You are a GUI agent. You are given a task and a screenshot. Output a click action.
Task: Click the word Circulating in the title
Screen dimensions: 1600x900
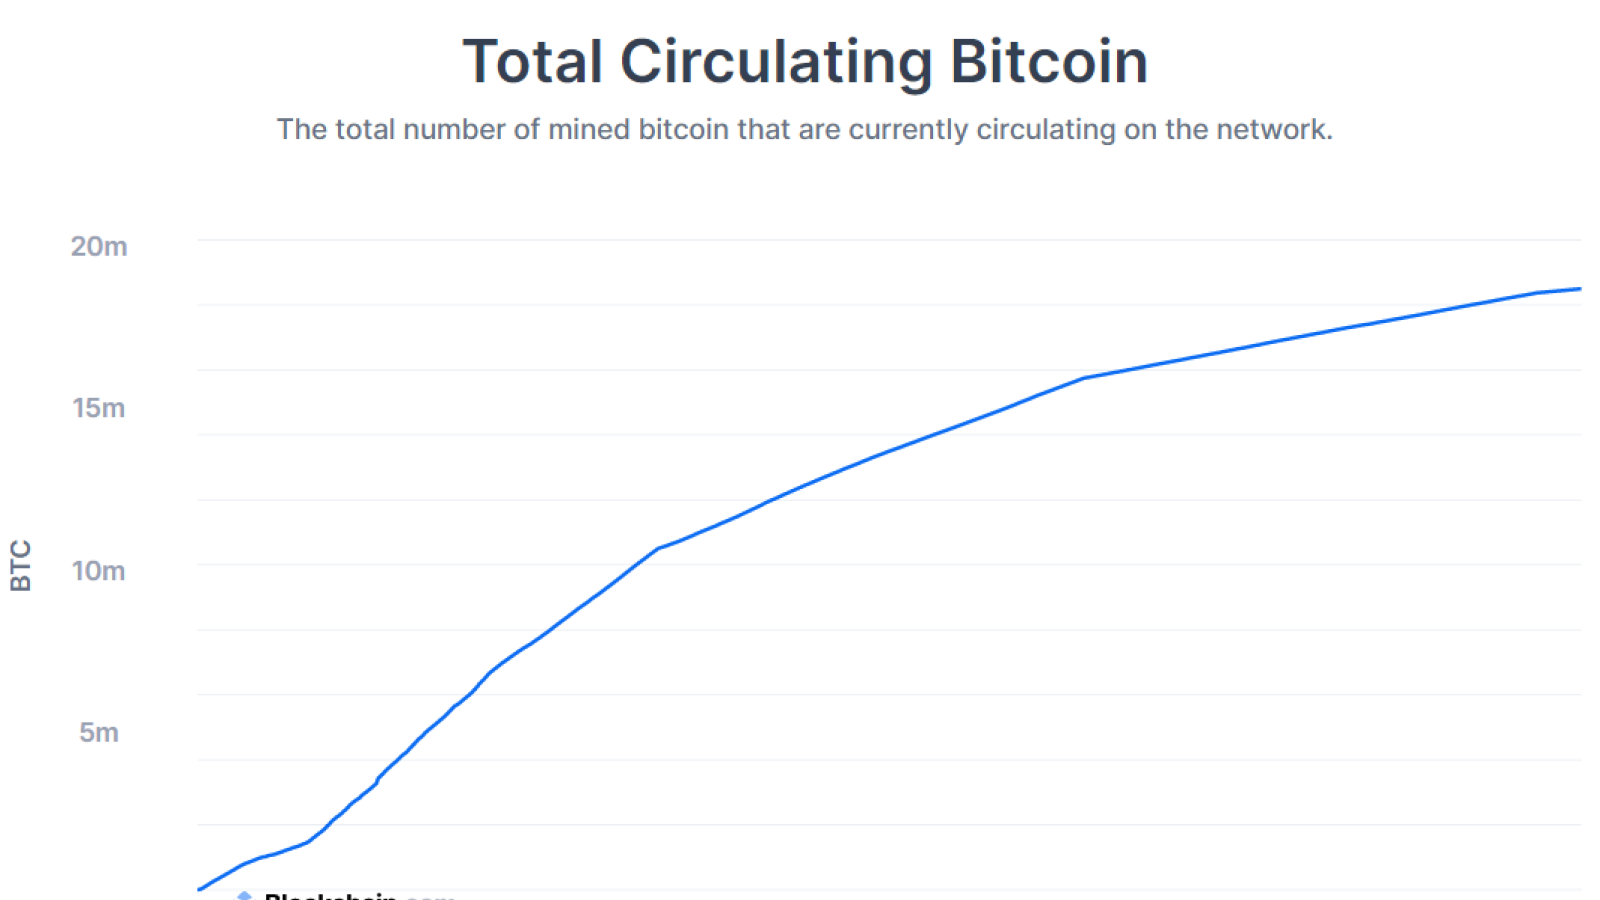[x=776, y=62]
